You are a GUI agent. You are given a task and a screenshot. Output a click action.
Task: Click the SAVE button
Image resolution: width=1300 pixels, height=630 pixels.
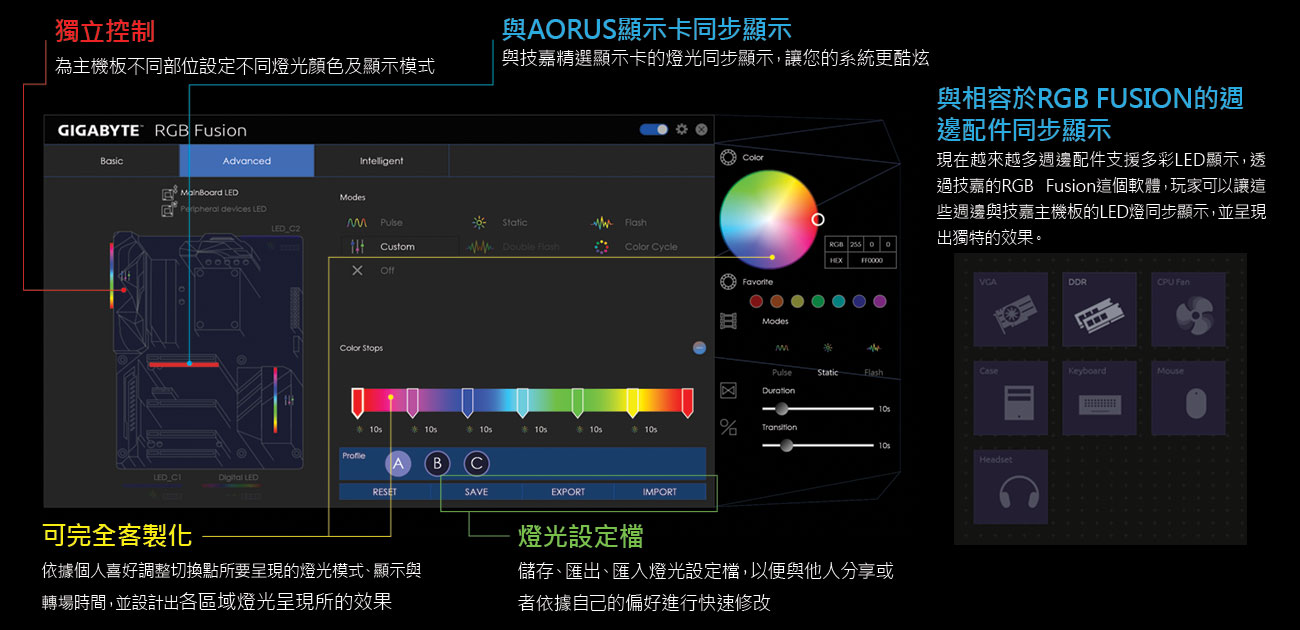point(477,492)
